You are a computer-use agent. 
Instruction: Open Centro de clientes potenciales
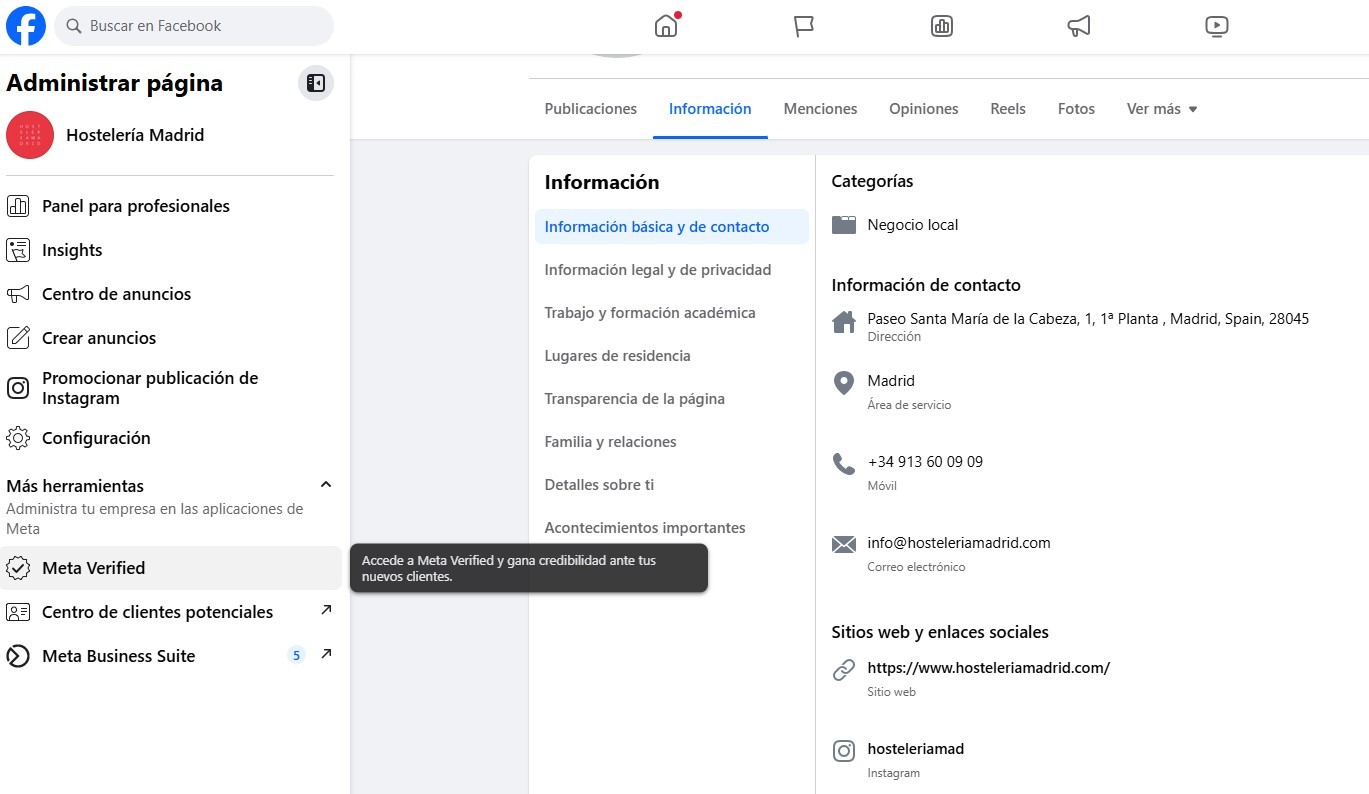[157, 612]
